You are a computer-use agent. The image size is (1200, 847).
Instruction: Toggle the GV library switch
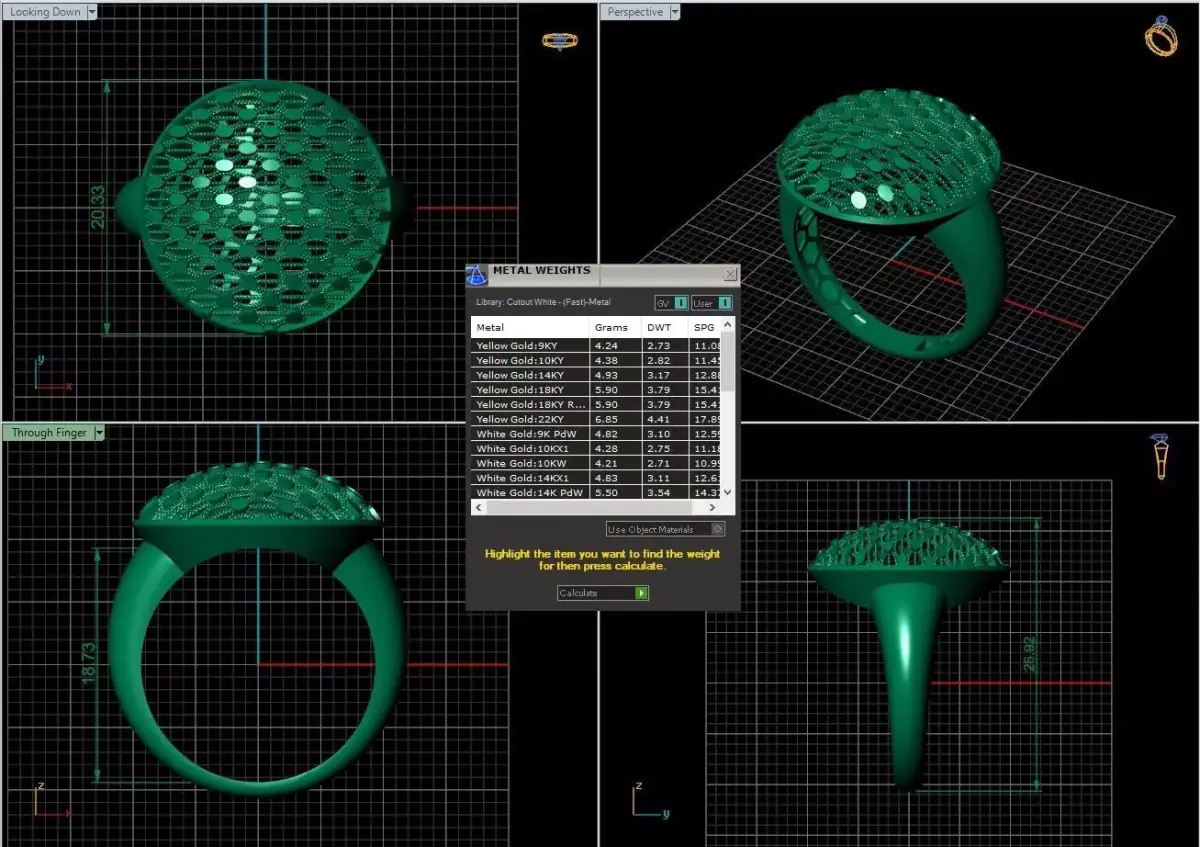click(x=672, y=303)
